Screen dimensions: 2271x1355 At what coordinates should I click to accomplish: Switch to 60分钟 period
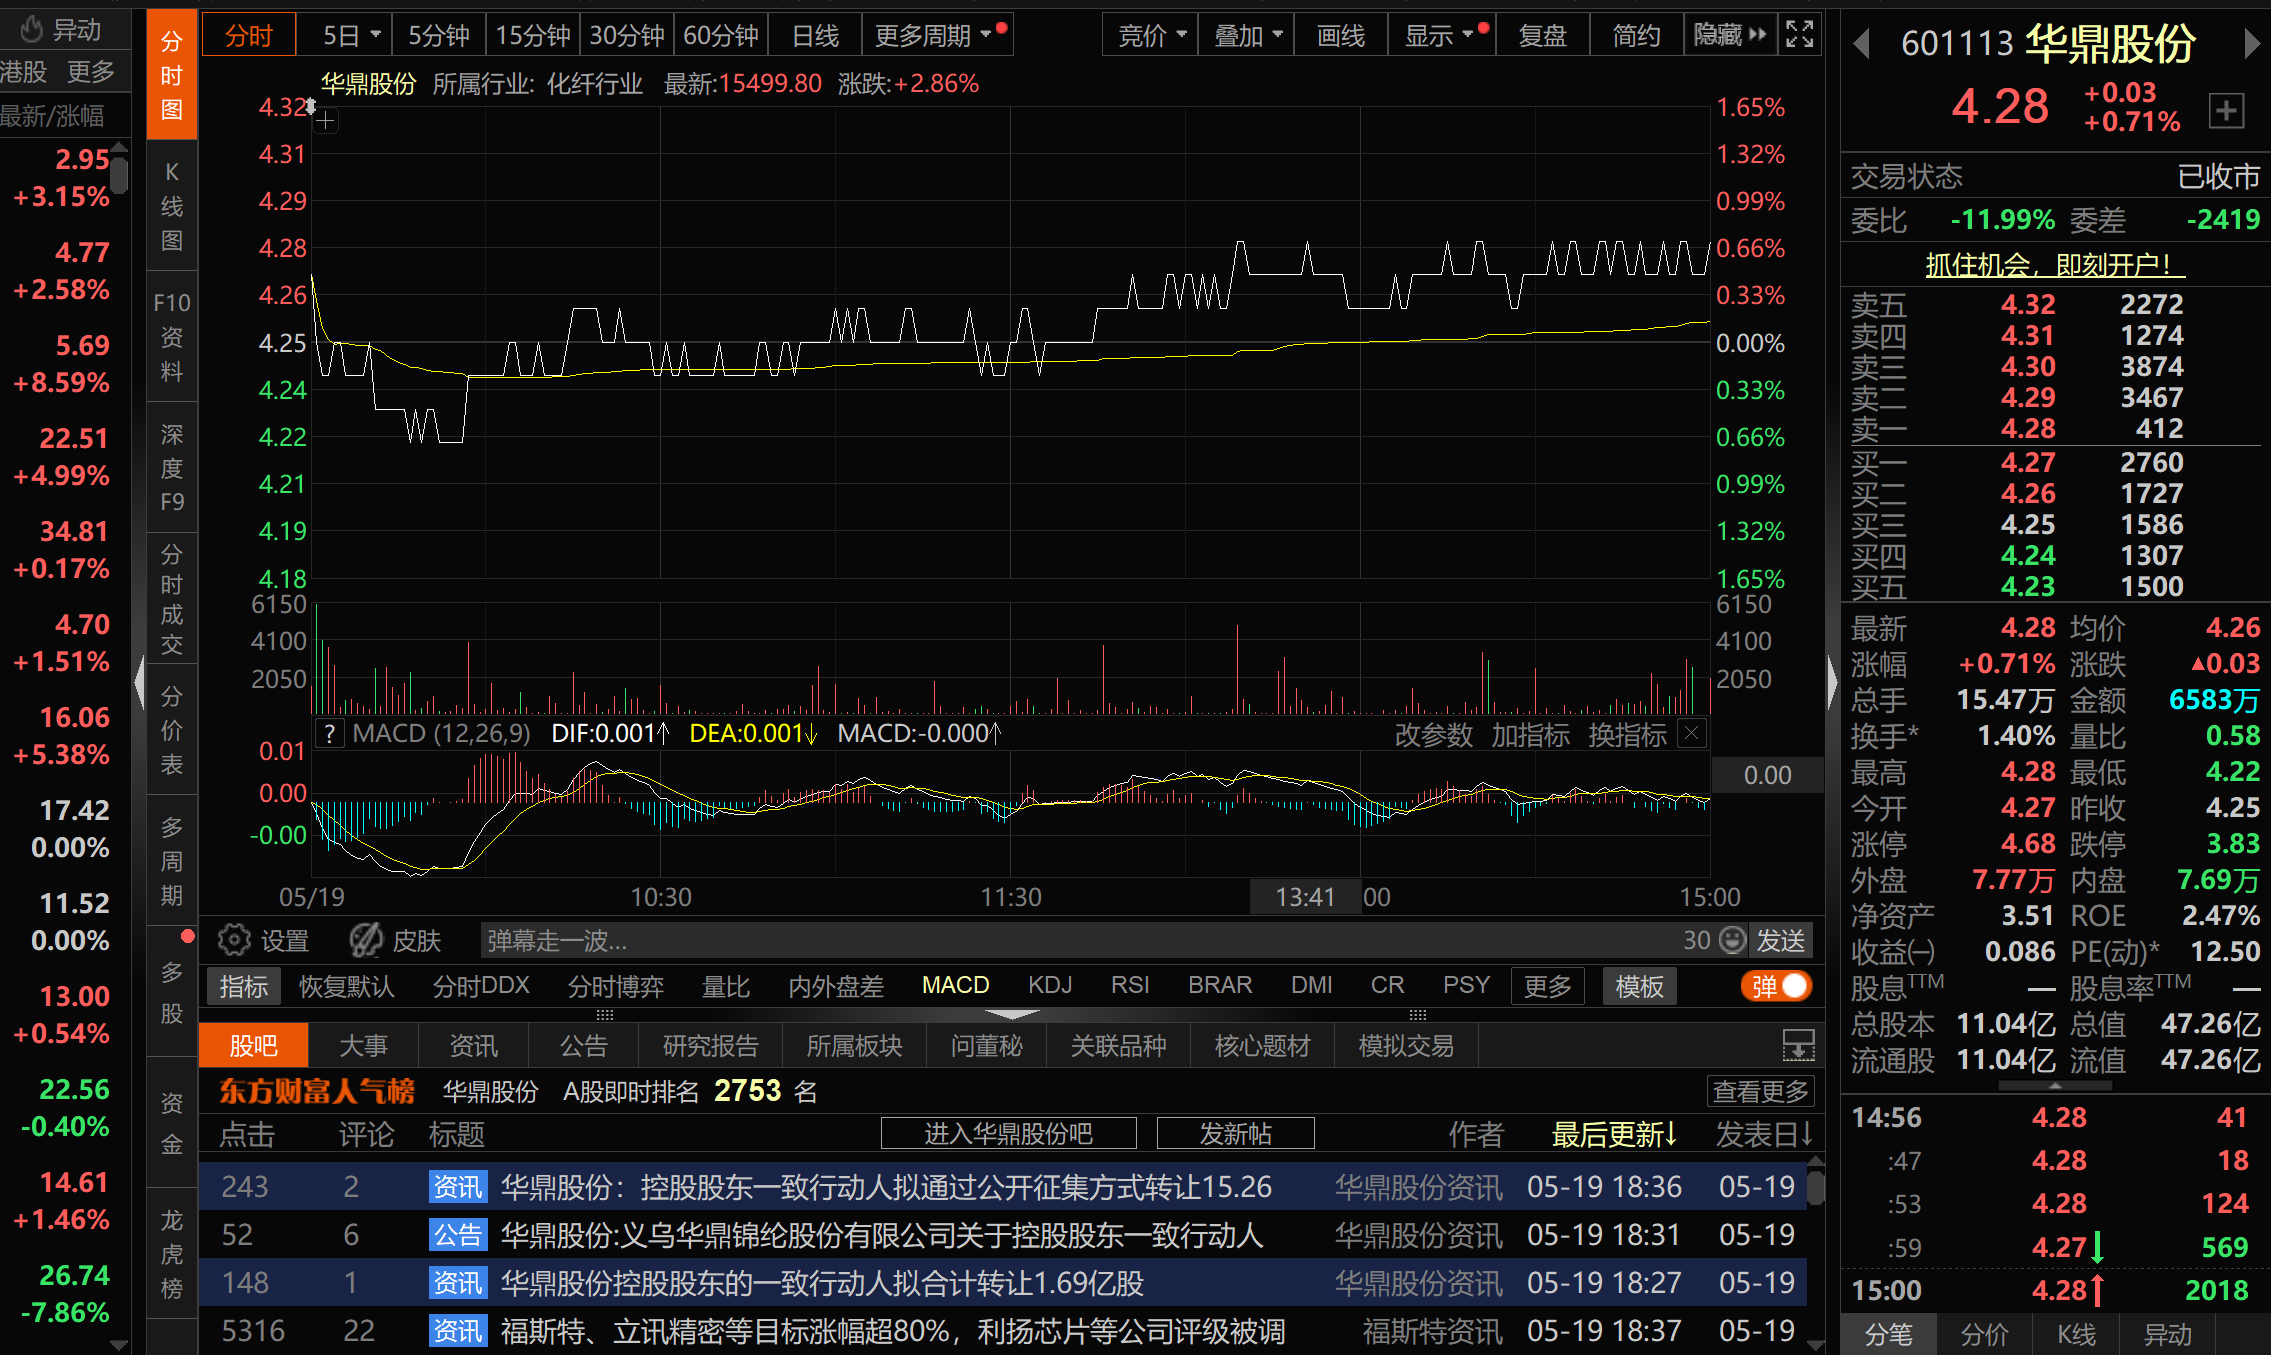(x=721, y=36)
